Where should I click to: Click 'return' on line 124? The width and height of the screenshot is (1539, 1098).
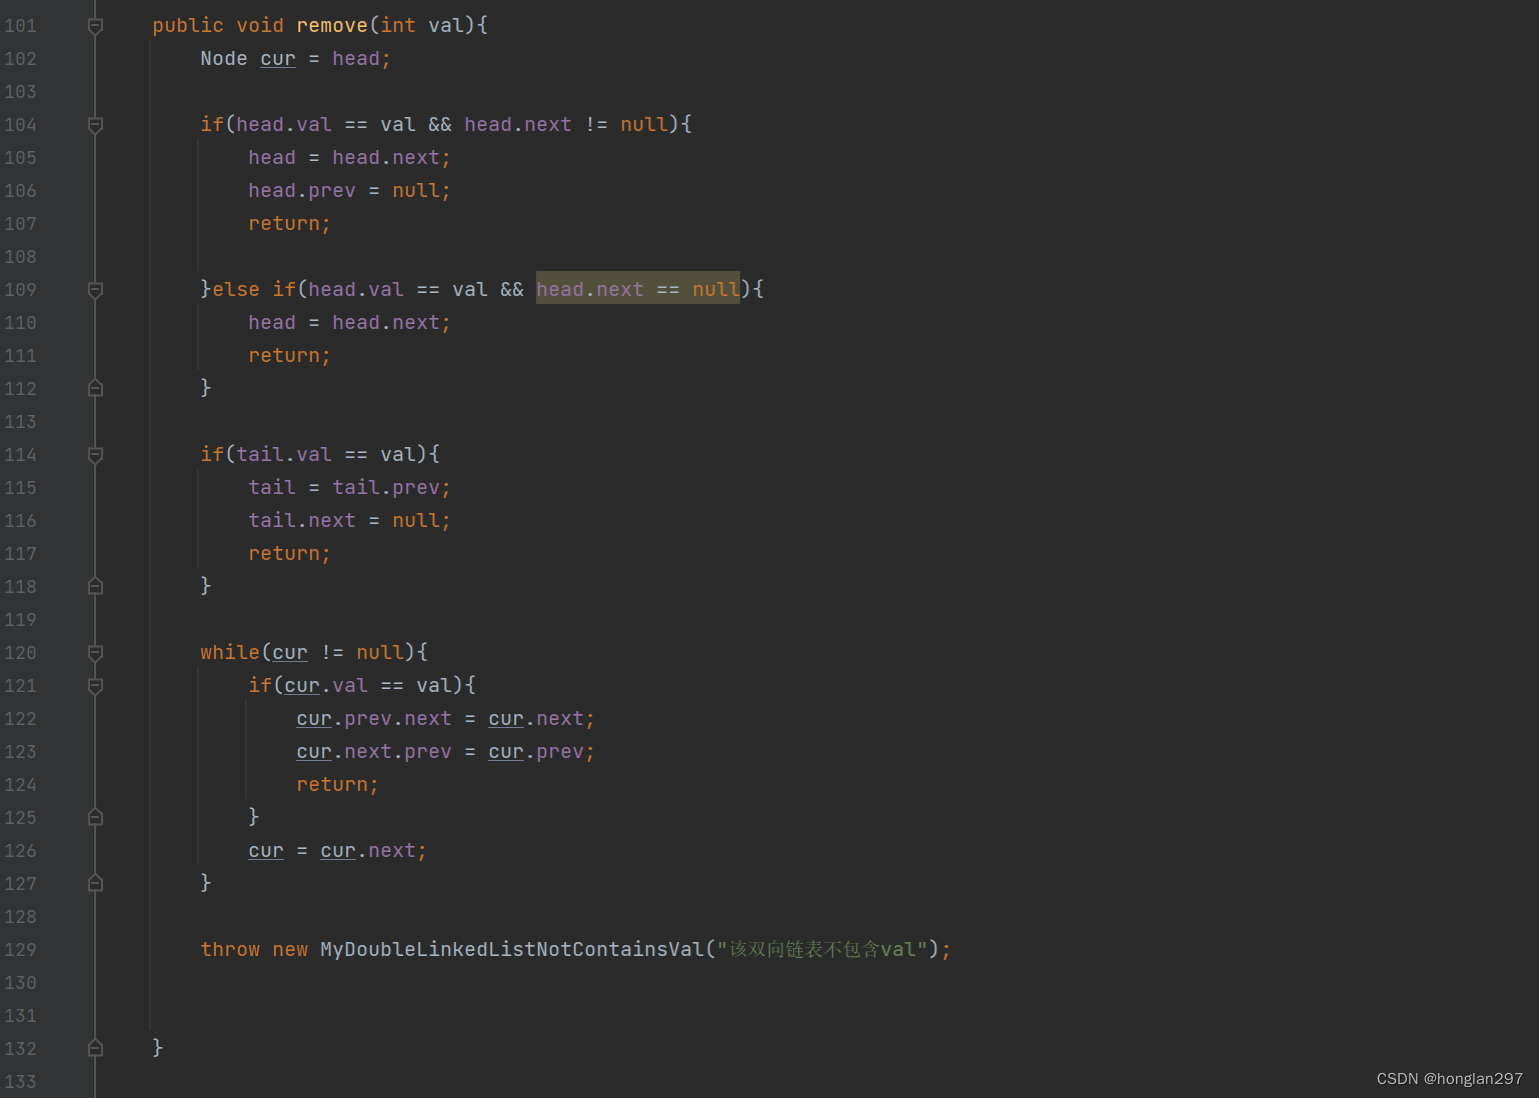(332, 784)
